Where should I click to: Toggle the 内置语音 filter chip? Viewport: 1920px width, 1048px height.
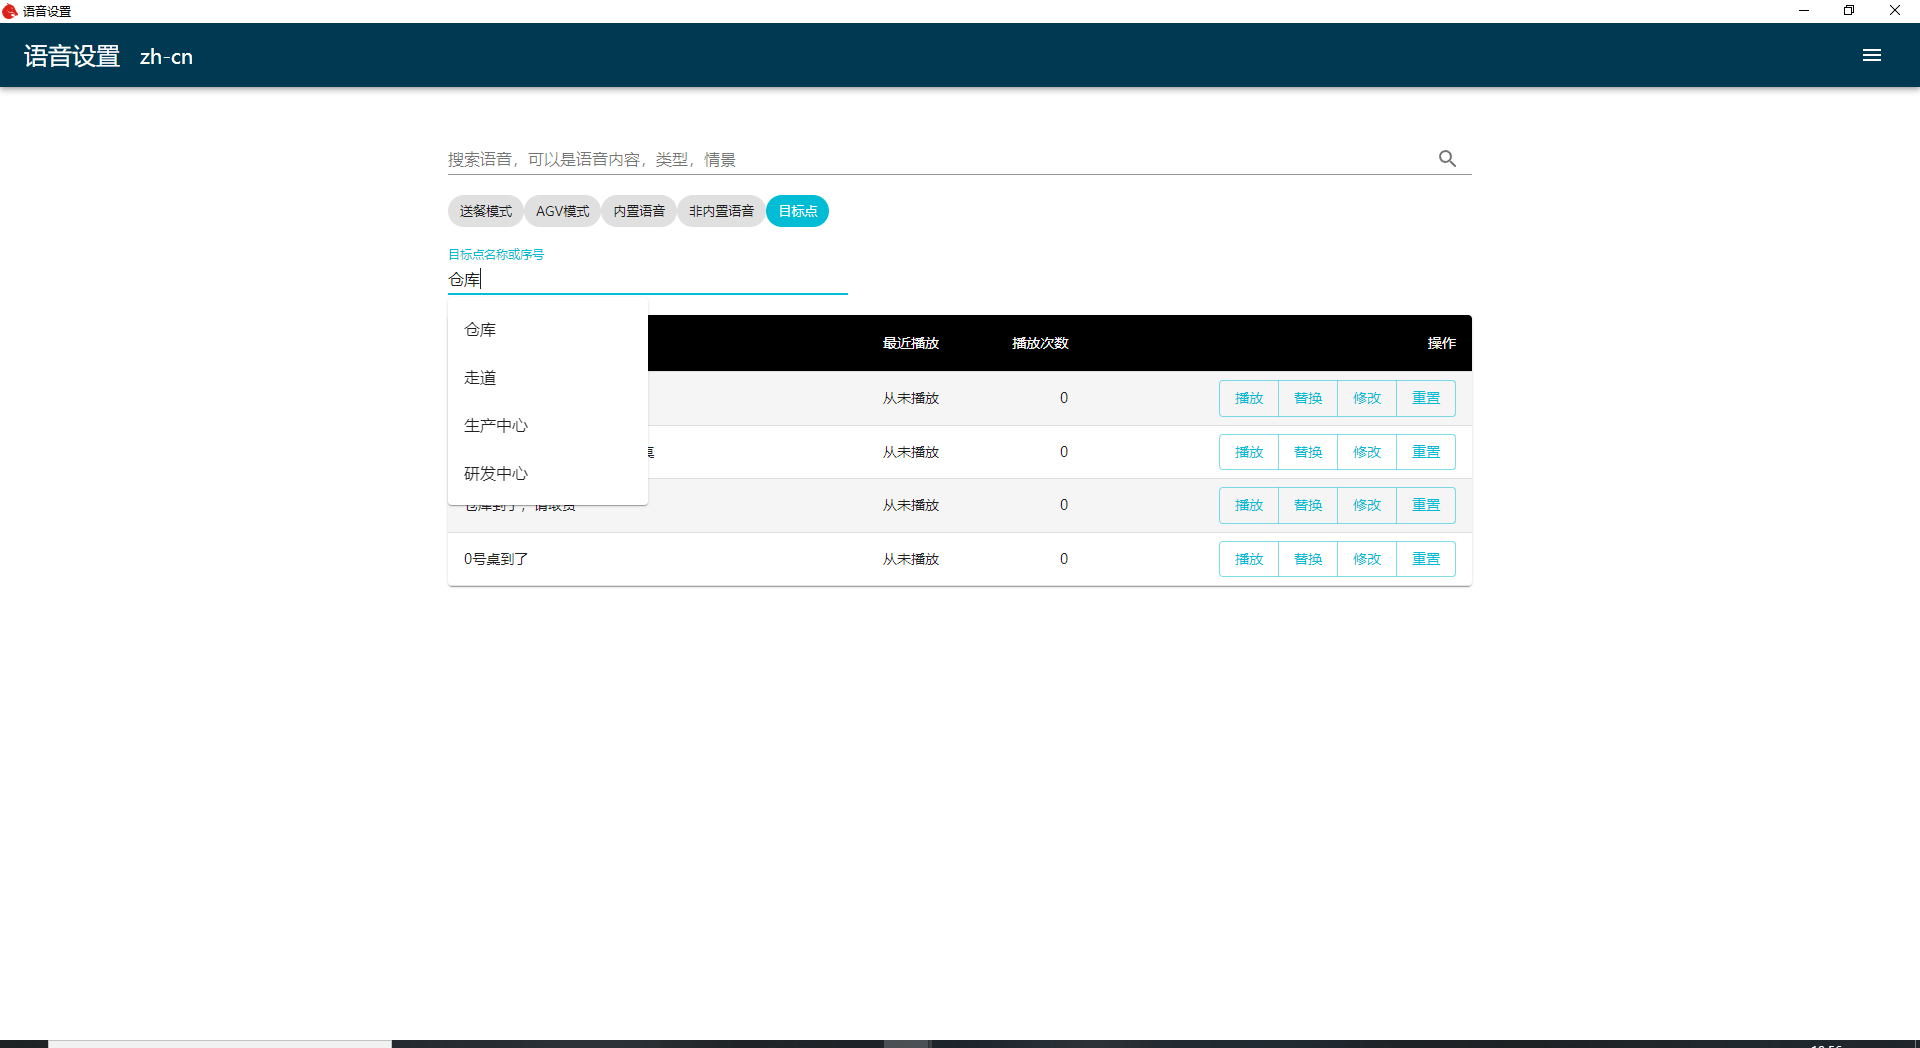coord(639,211)
